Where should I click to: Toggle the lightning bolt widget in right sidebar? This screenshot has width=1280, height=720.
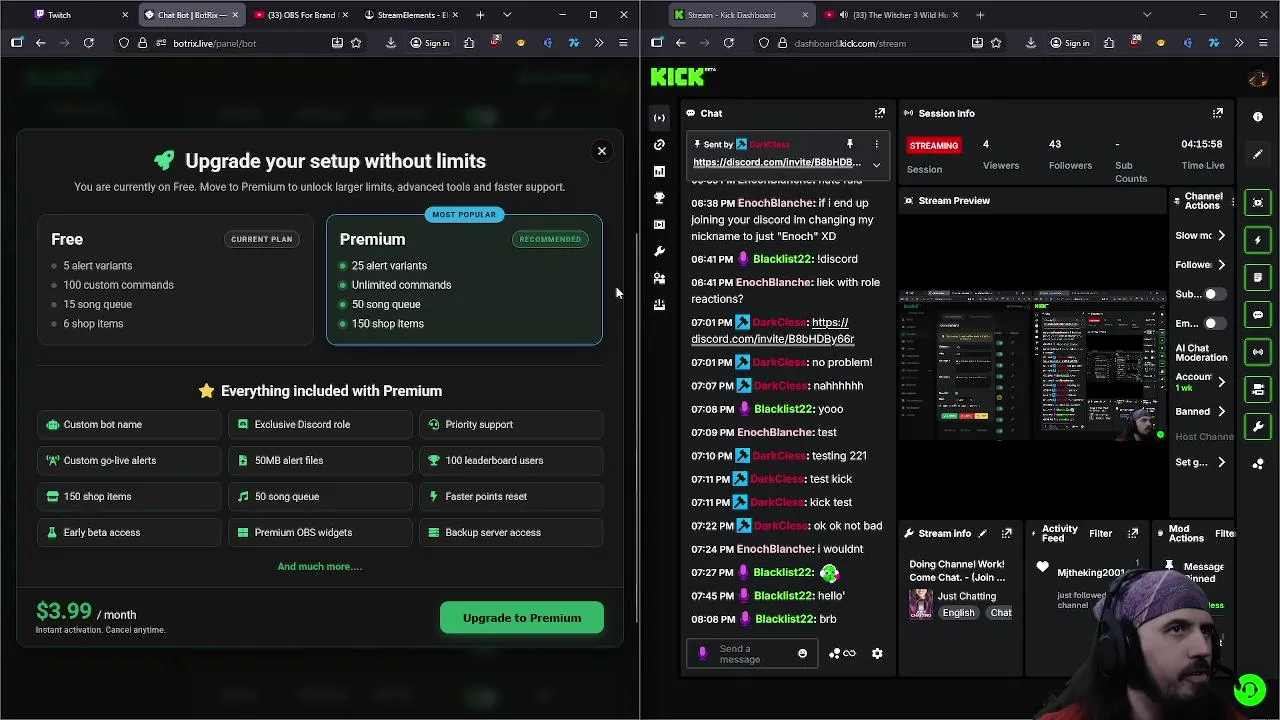(1258, 240)
